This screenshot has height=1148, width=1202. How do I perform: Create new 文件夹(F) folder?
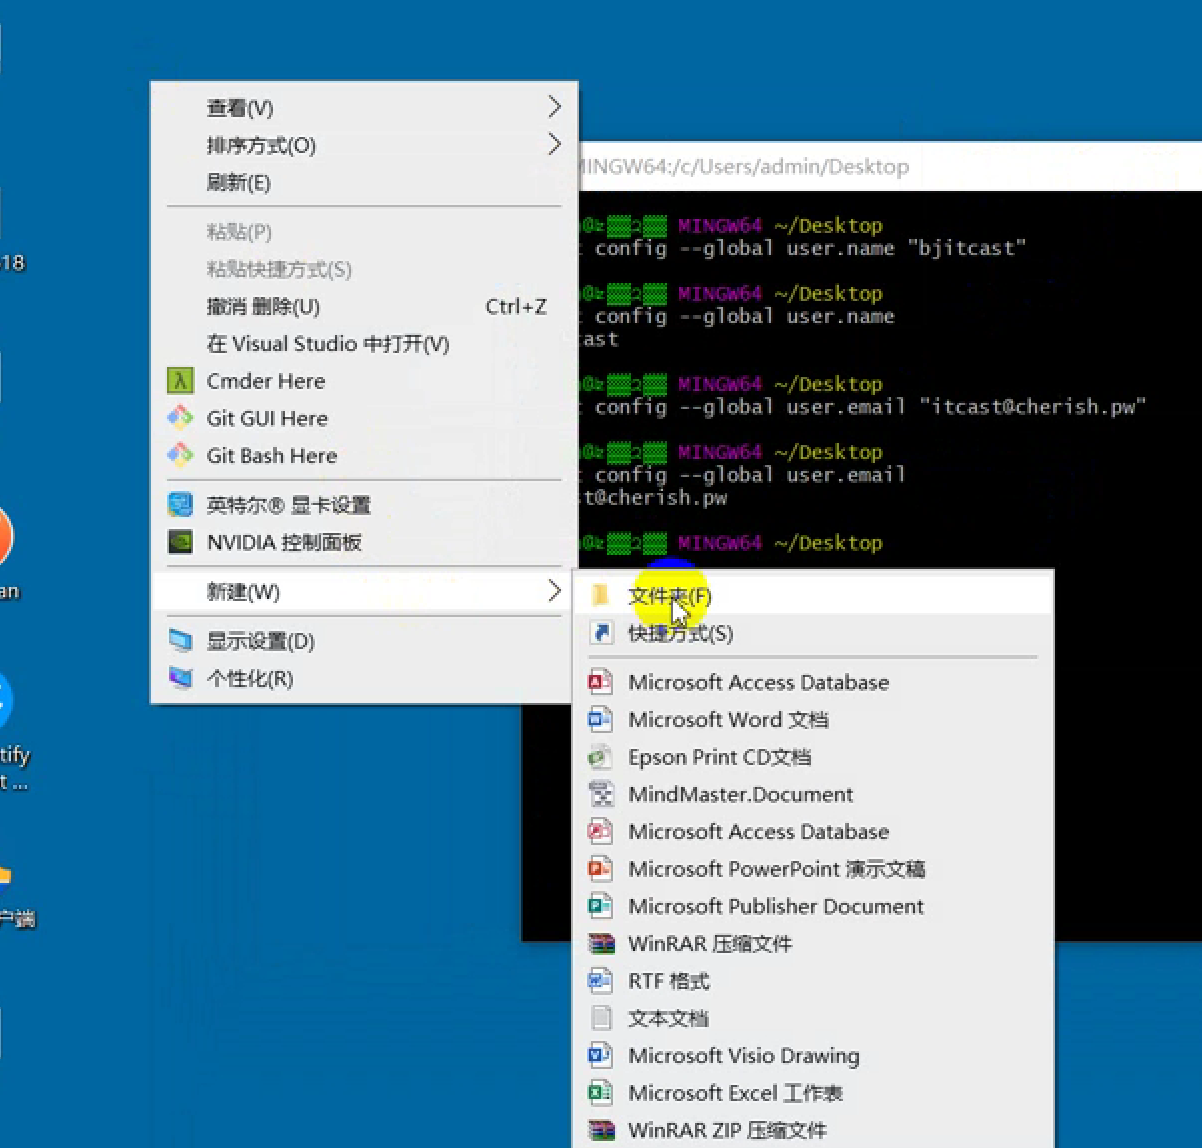click(x=813, y=596)
